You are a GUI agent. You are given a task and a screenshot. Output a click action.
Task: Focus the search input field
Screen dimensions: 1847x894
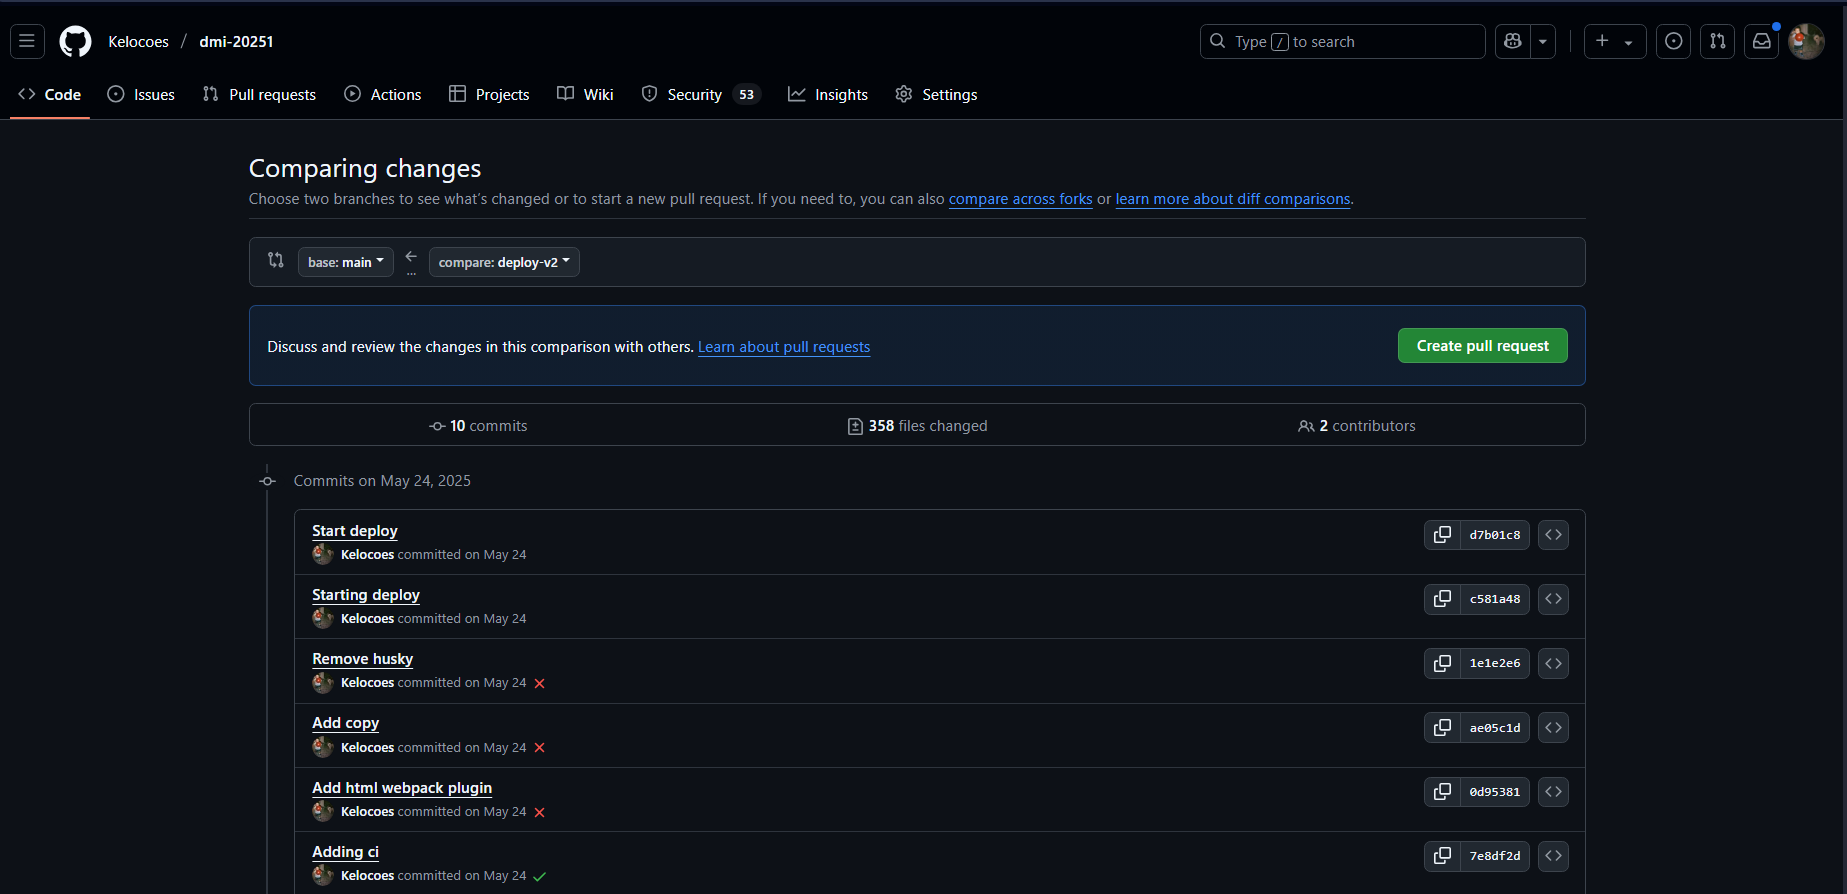pyautogui.click(x=1342, y=42)
